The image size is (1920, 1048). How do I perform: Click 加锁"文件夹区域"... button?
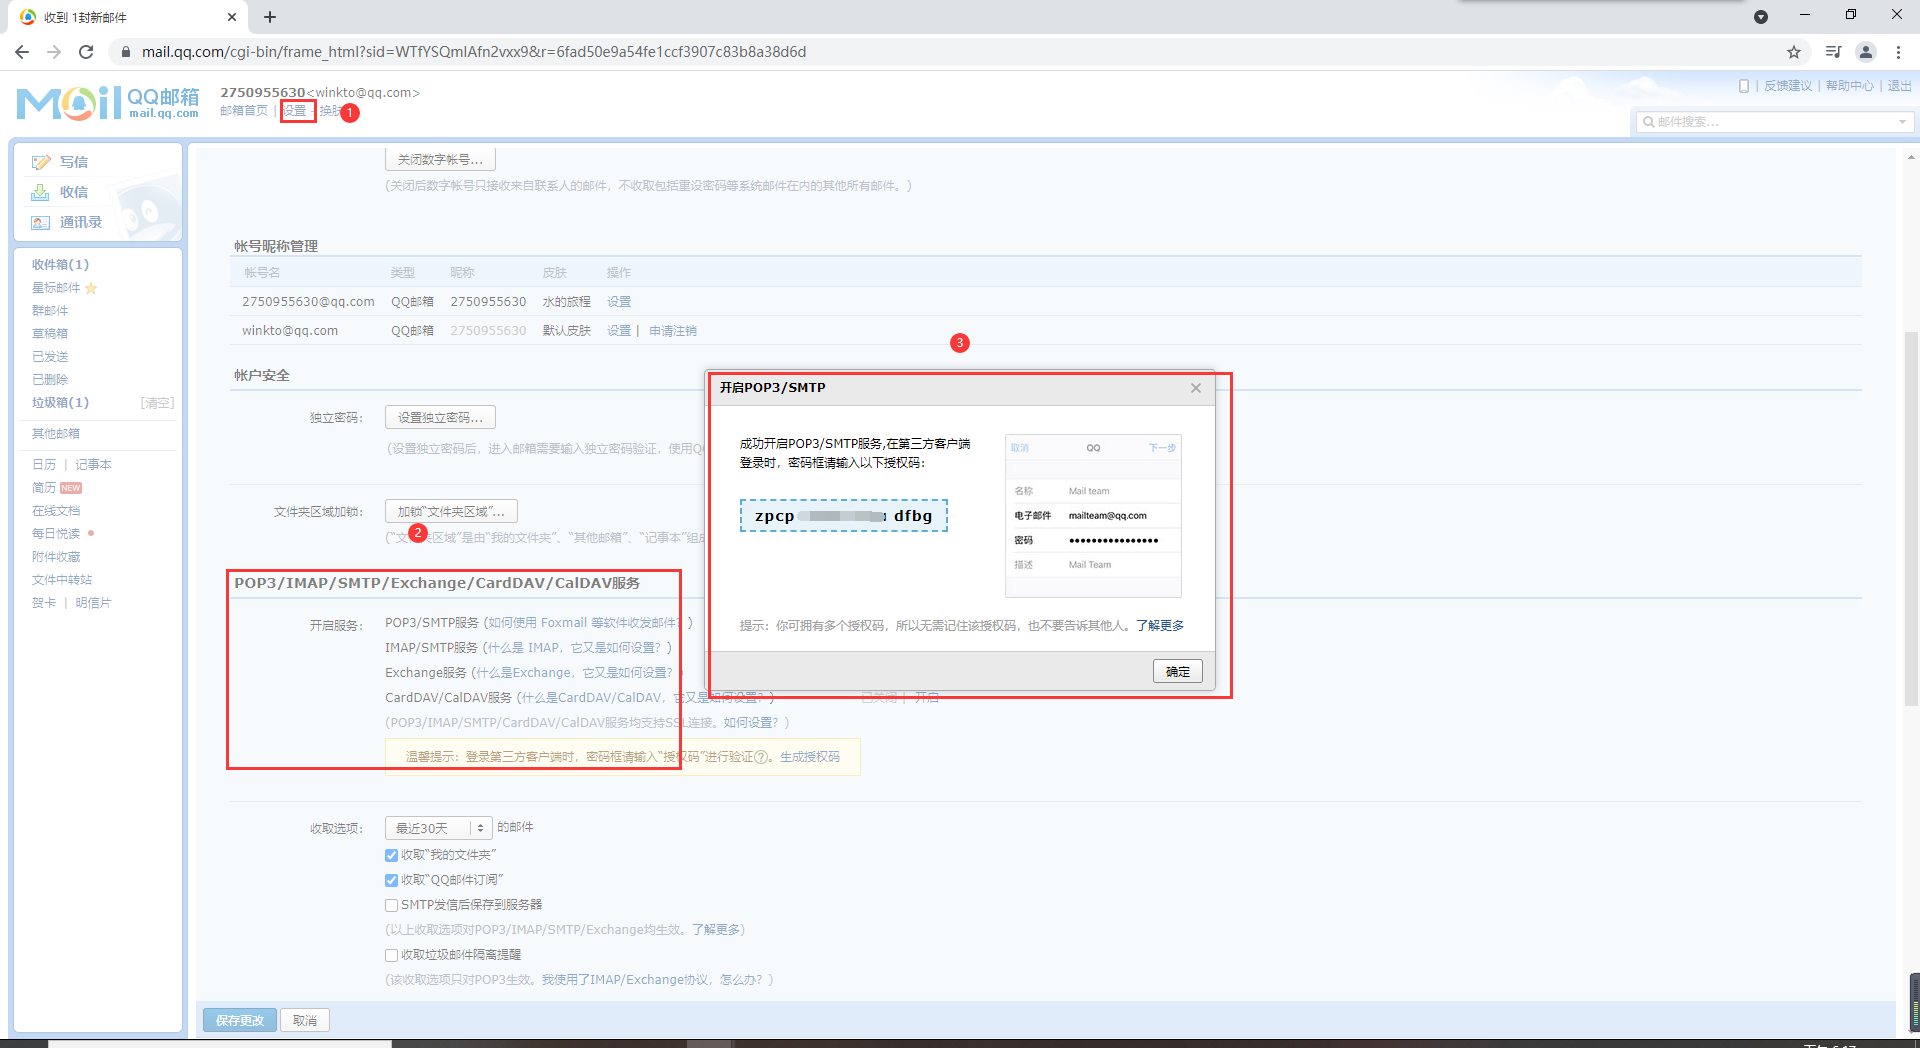tap(451, 512)
